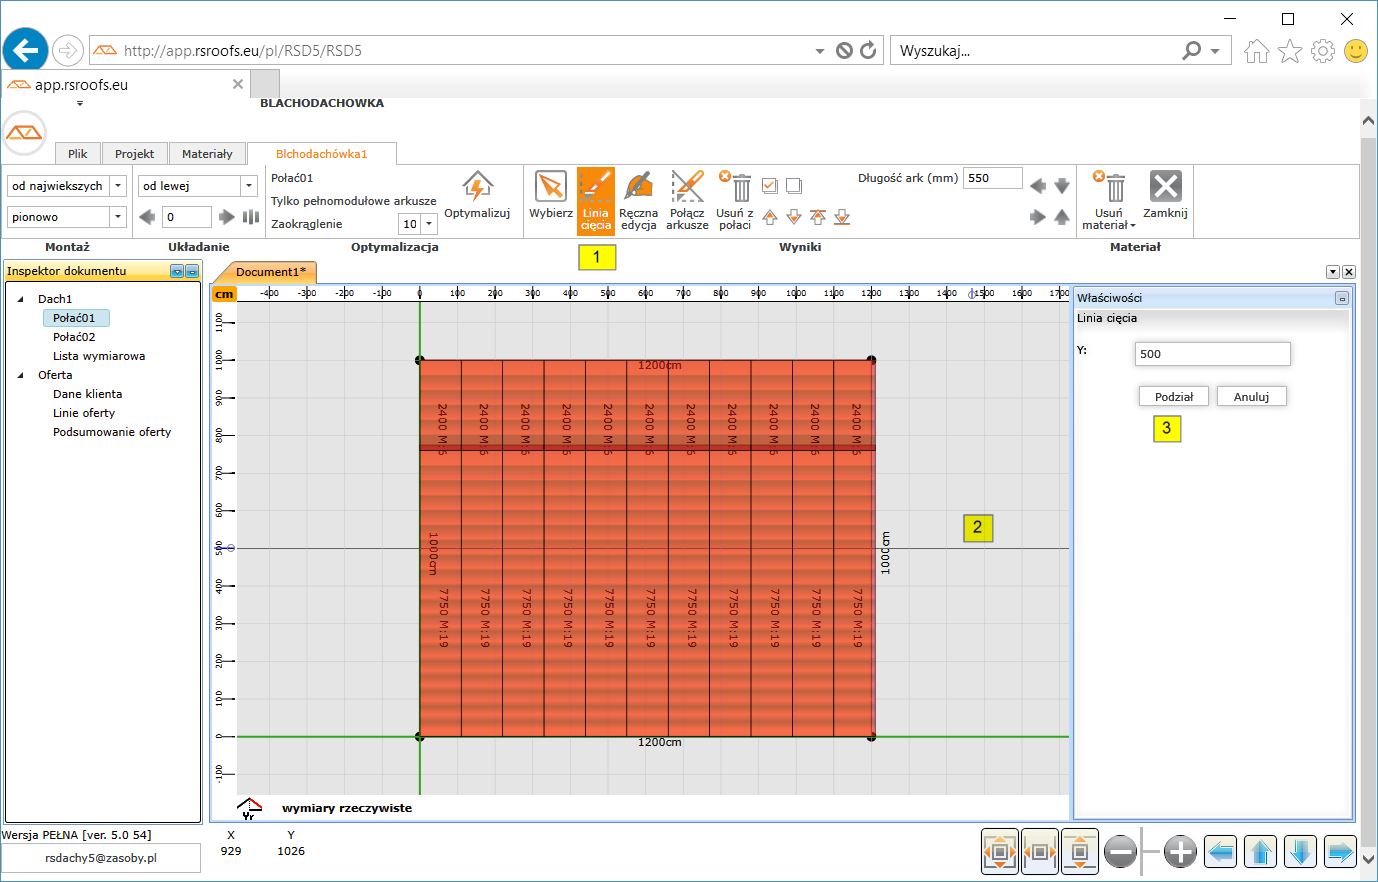1378x882 pixels.
Task: Click the Y value input field
Action: coord(1212,354)
